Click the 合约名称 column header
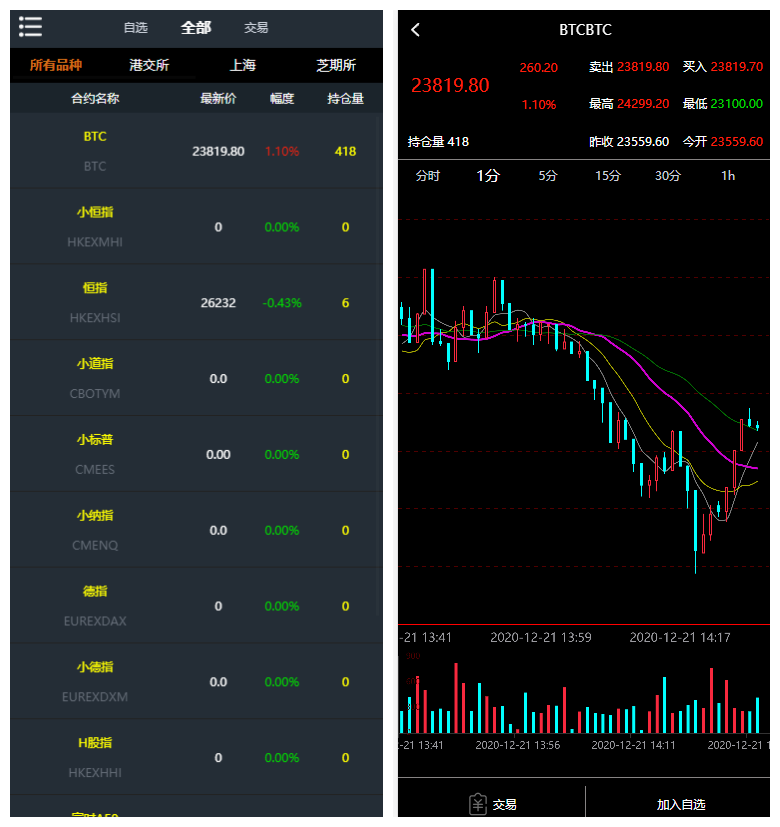This screenshot has width=780, height=827. pos(95,99)
